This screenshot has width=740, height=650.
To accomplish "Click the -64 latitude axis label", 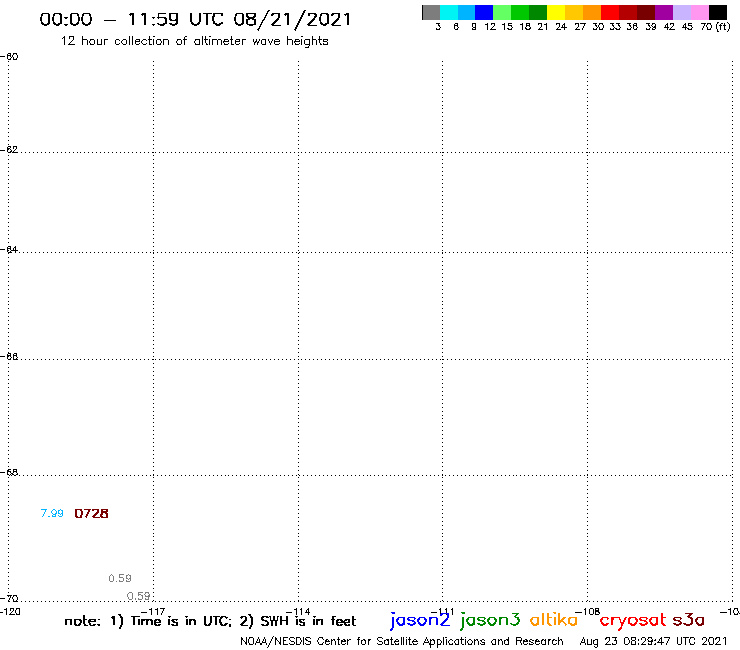I will tap(9, 249).
